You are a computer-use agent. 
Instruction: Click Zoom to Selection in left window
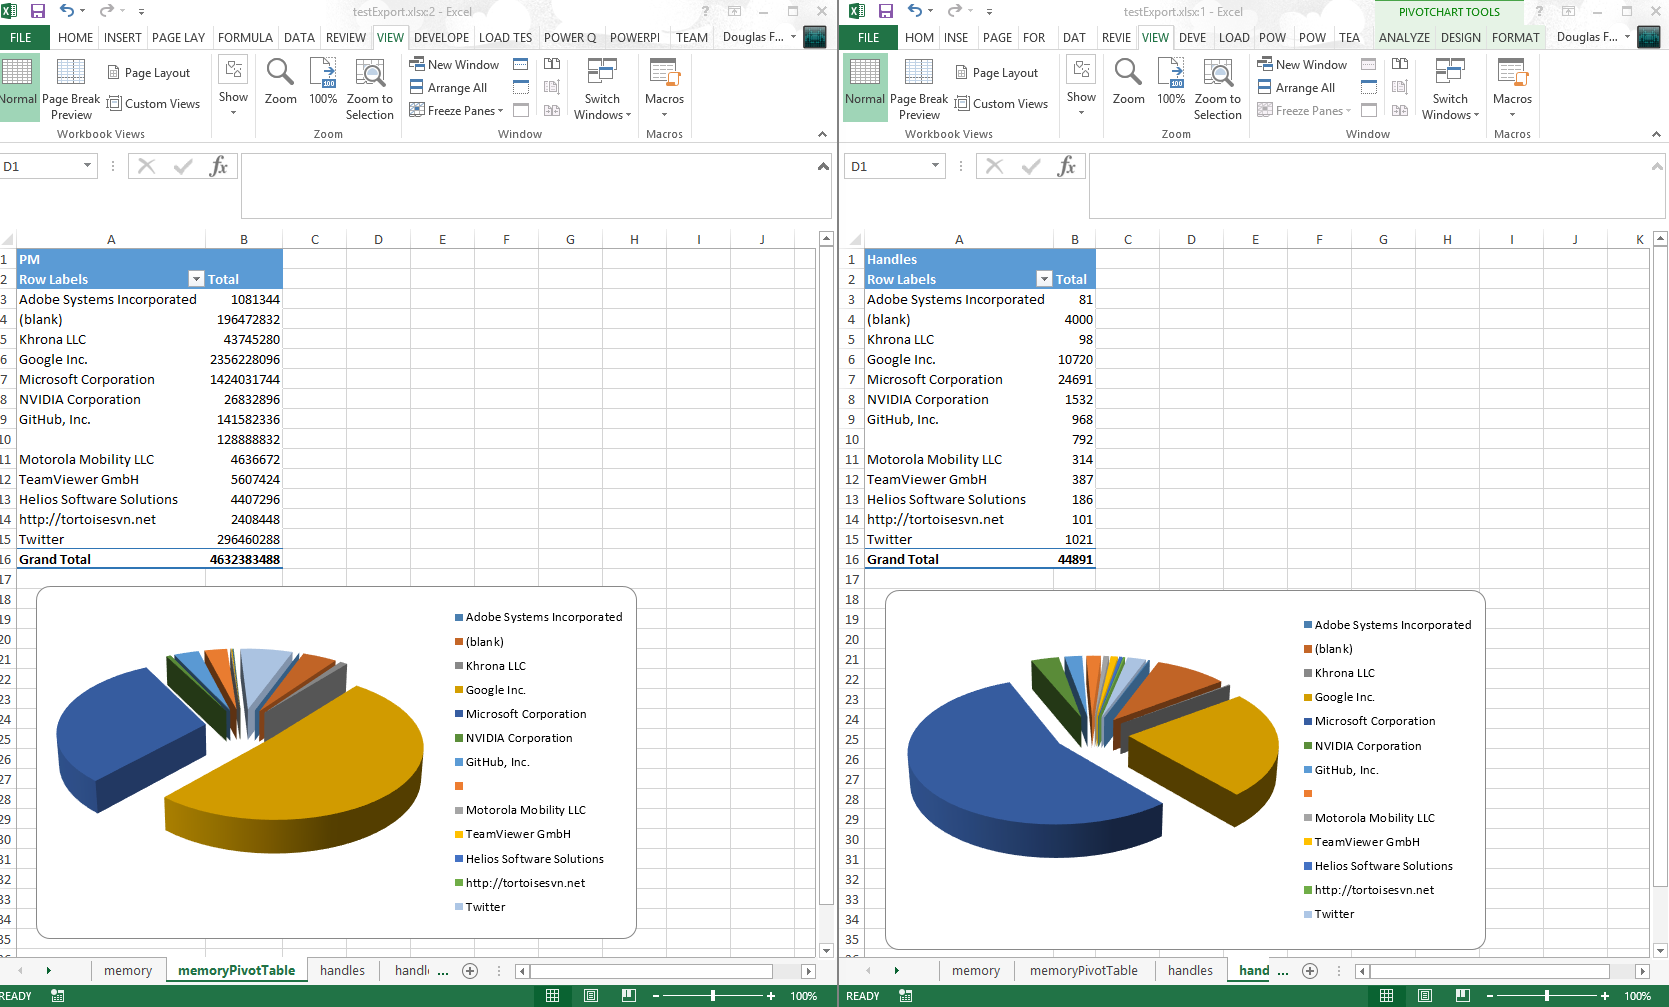coord(369,88)
